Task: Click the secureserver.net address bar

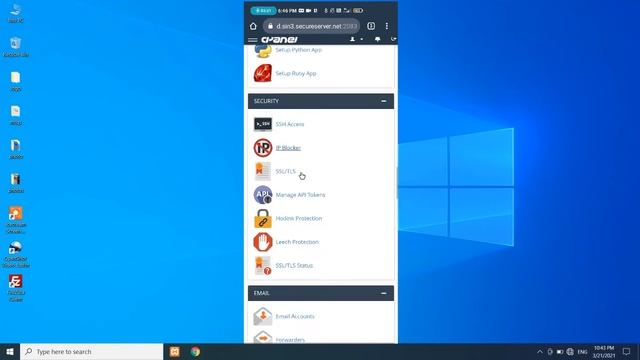Action: pyautogui.click(x=312, y=26)
